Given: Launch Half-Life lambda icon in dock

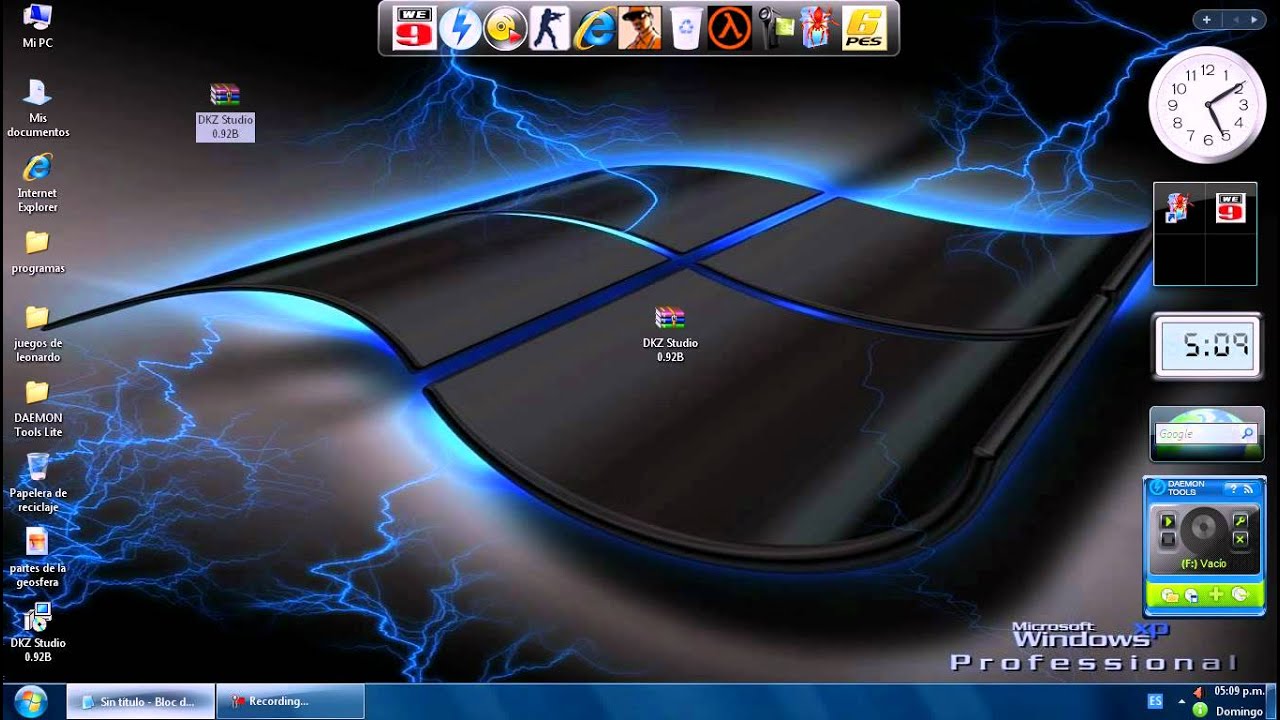Looking at the screenshot, I should [x=729, y=28].
